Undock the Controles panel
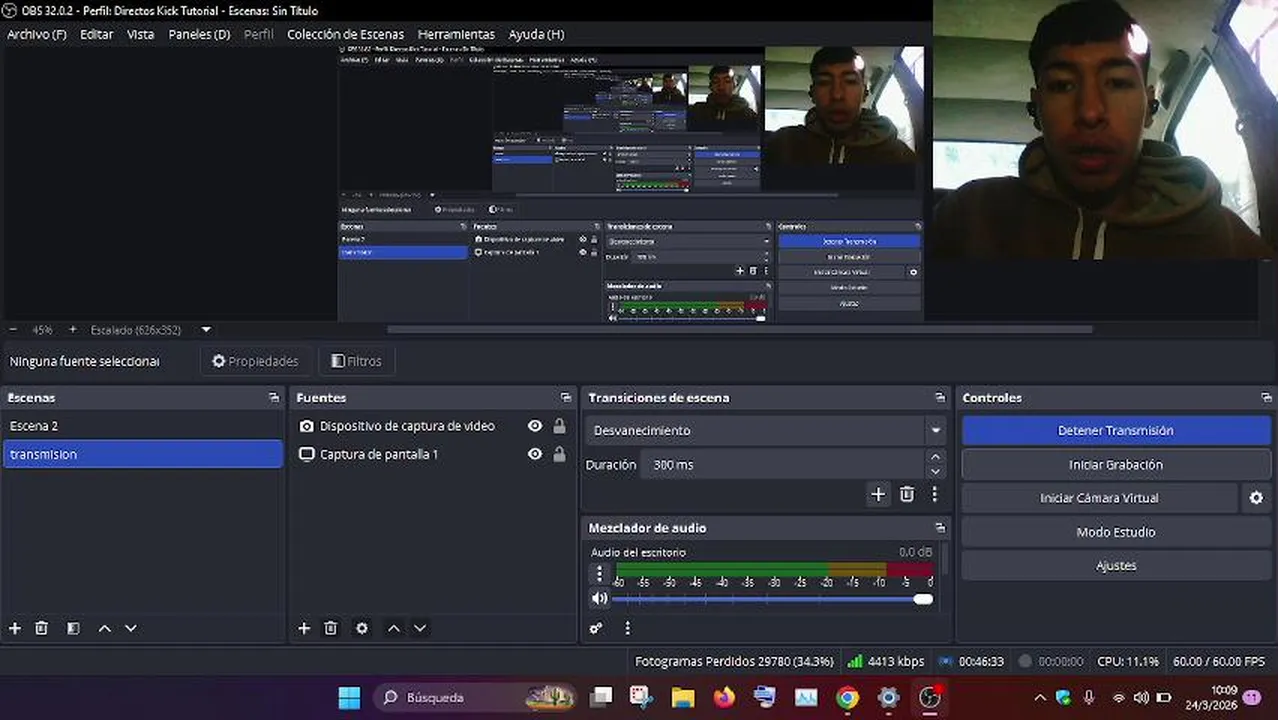The width and height of the screenshot is (1278, 720). click(x=1266, y=397)
